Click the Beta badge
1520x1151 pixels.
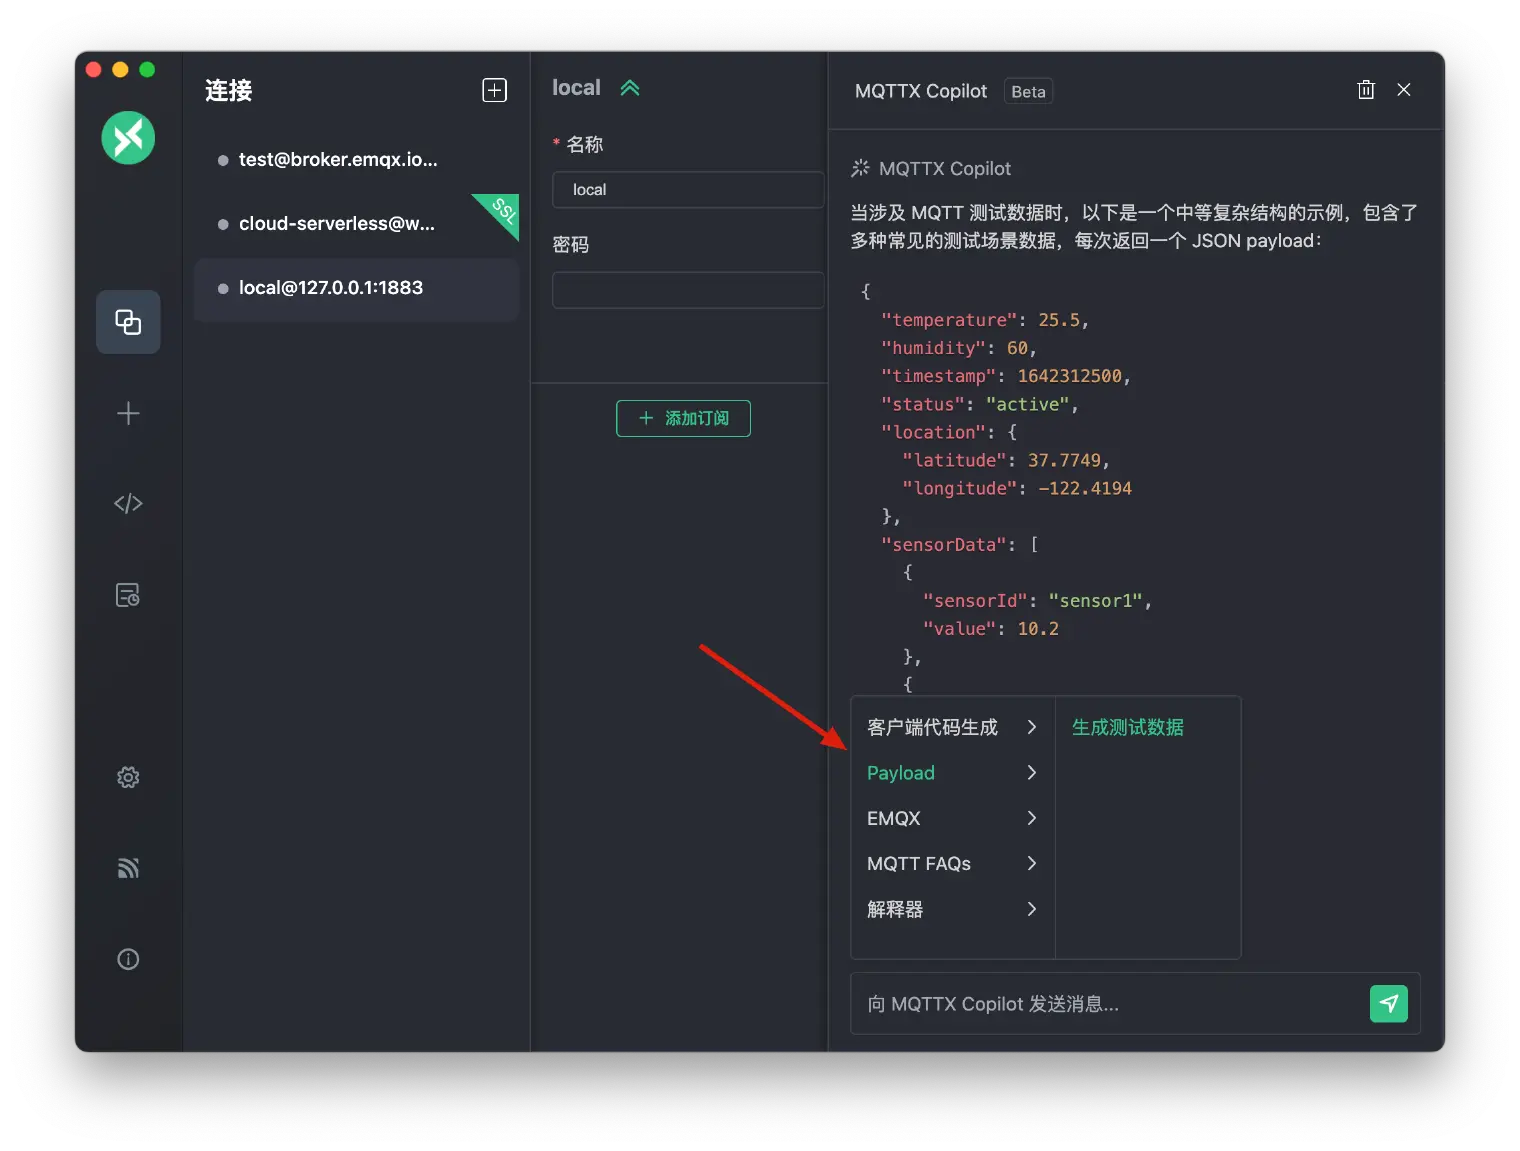[1028, 91]
